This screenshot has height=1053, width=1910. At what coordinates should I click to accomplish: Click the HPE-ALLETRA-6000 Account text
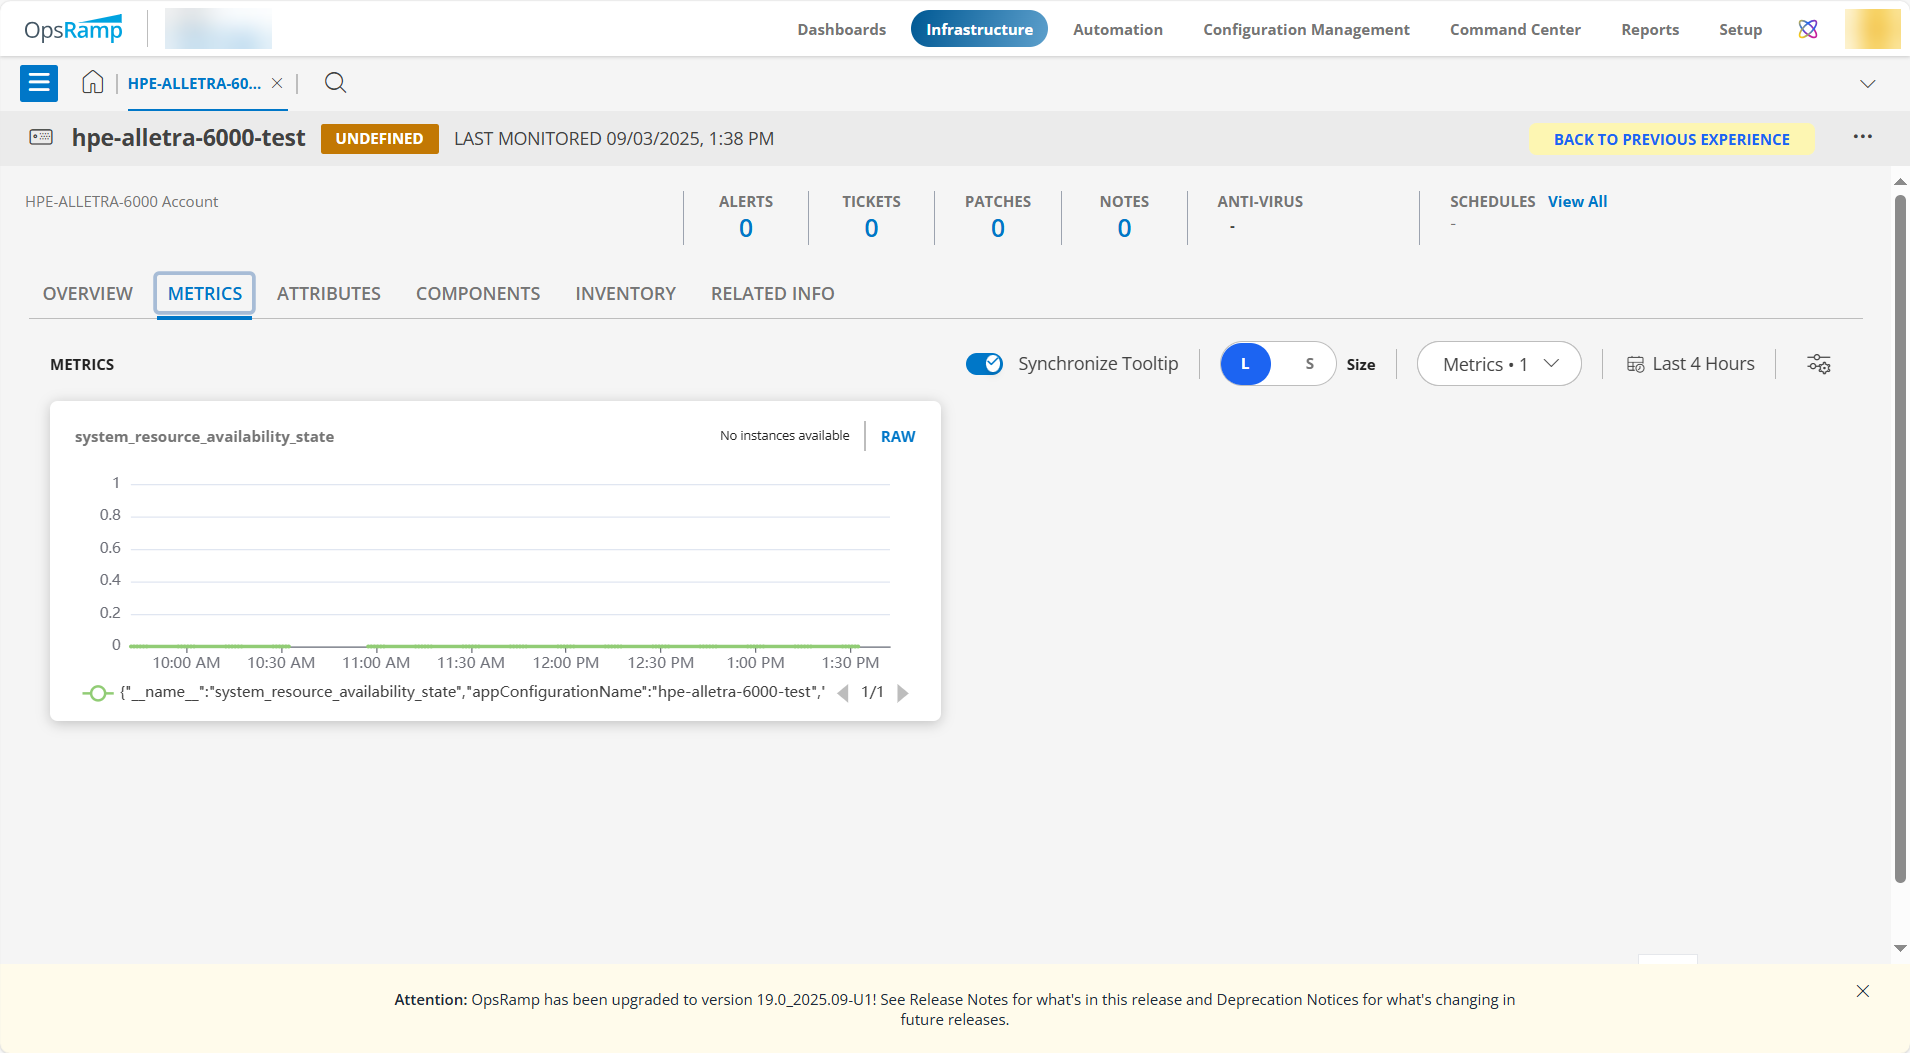(121, 201)
